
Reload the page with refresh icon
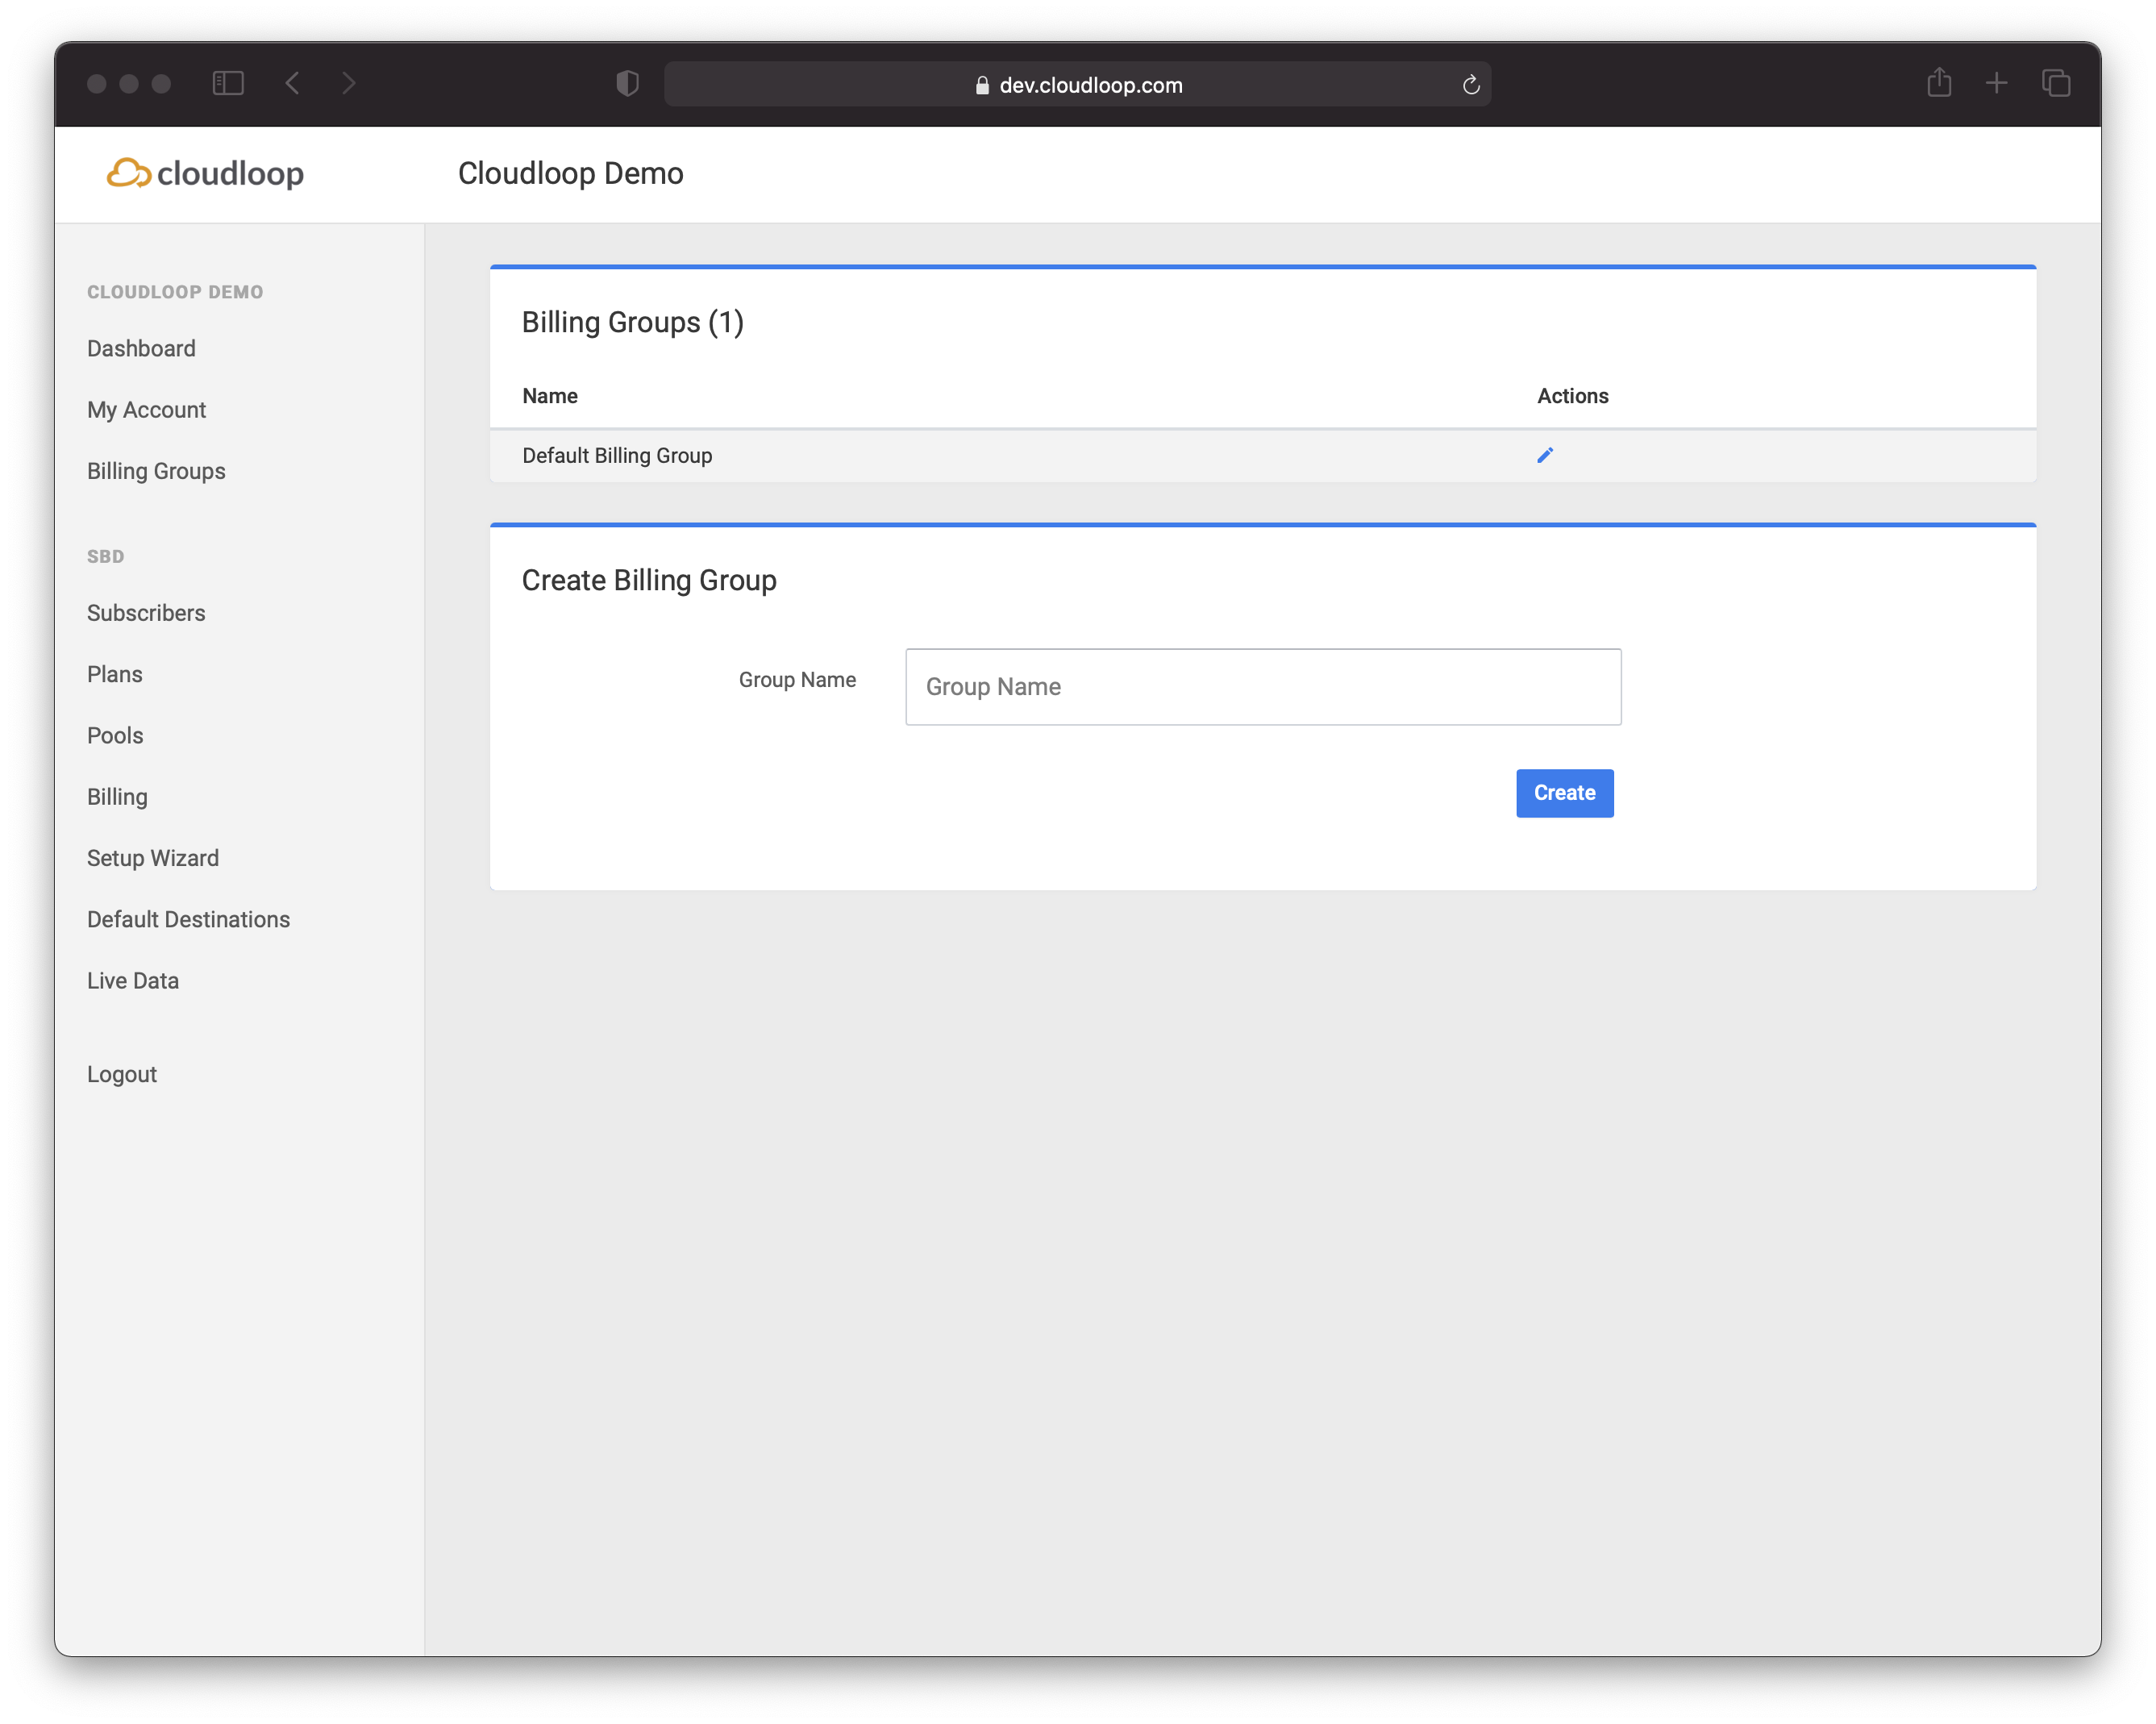1470,85
